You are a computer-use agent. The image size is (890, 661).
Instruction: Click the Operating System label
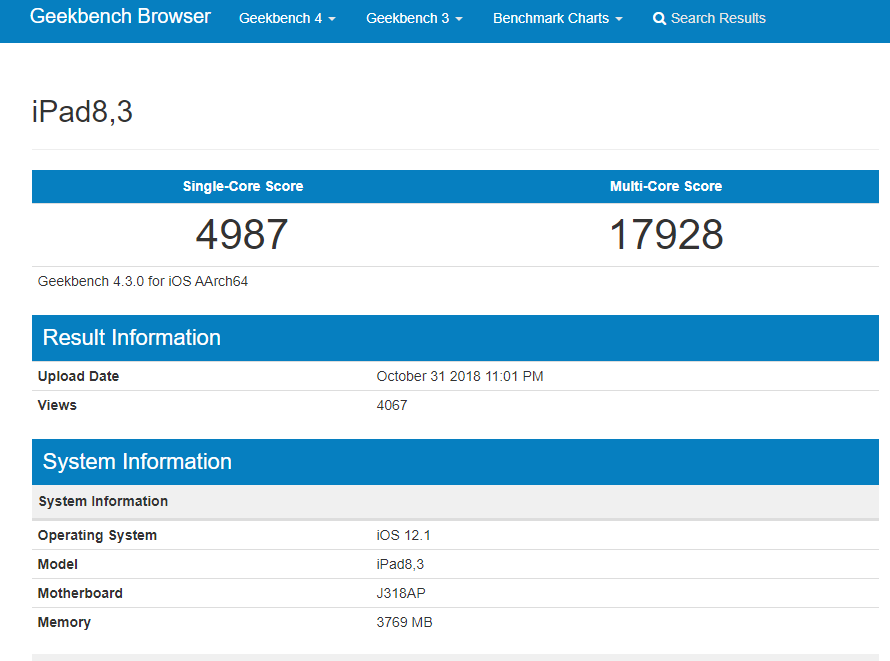[97, 536]
